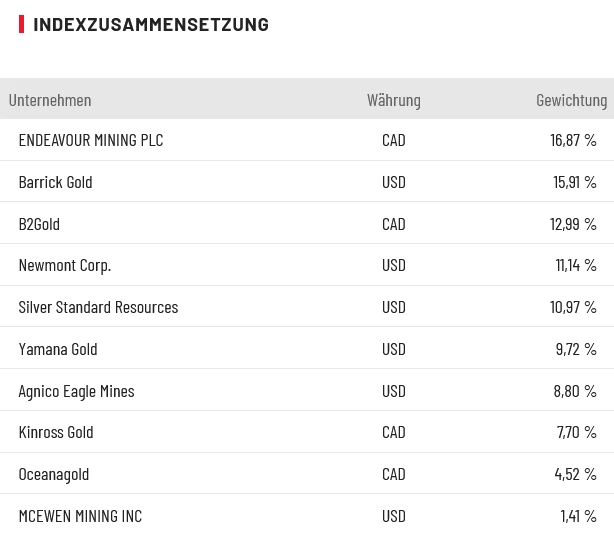
Task: Click the Gewichtung column header
Action: coord(571,100)
